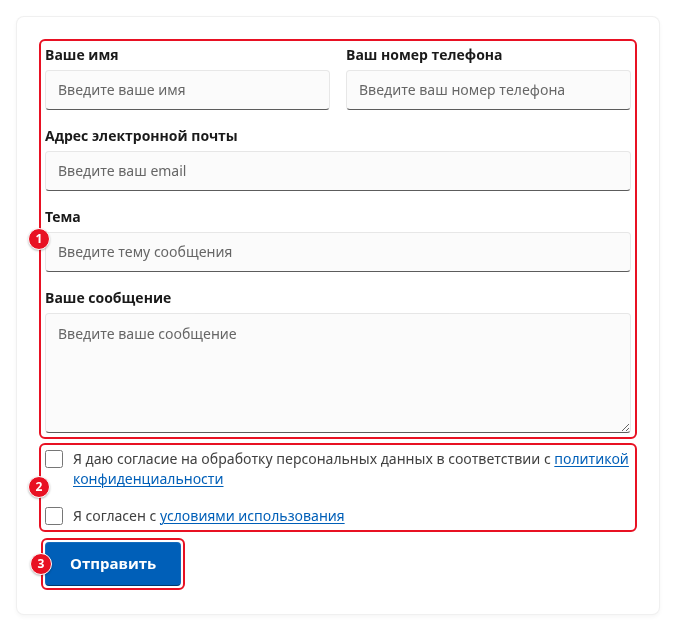Click the red number 1 annotation badge
676x630 pixels.
point(39,239)
